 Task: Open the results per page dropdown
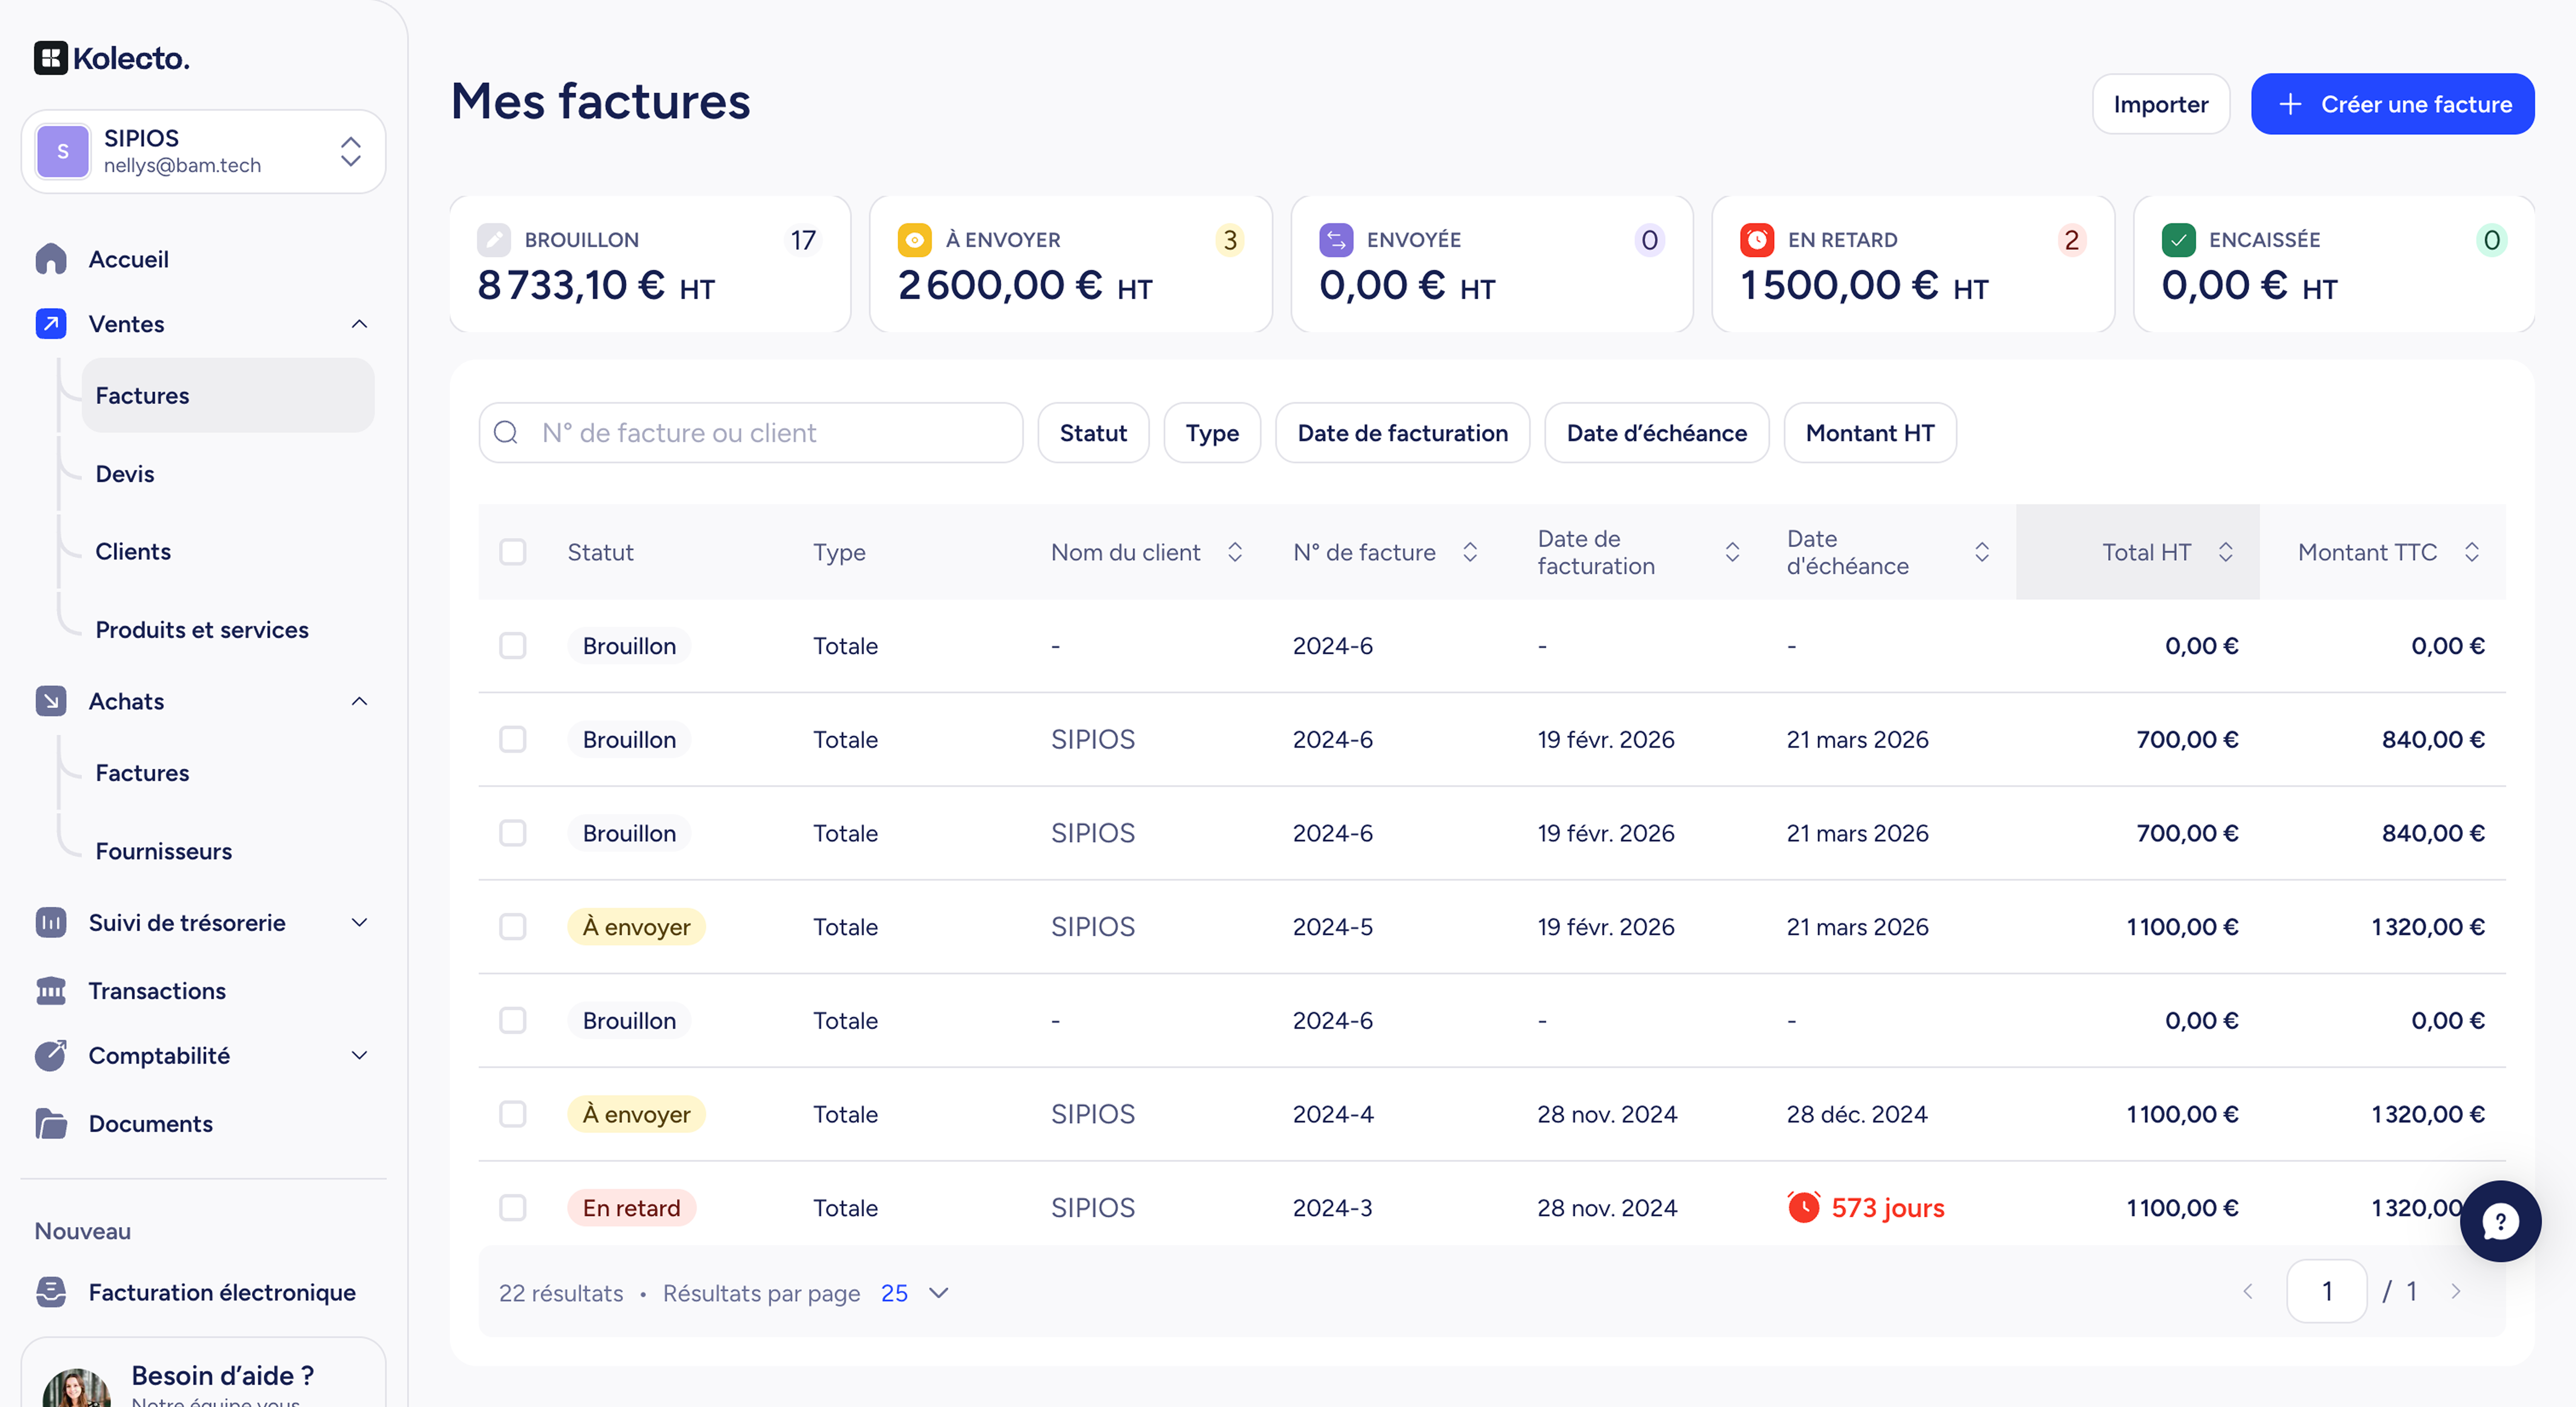[x=914, y=1293]
